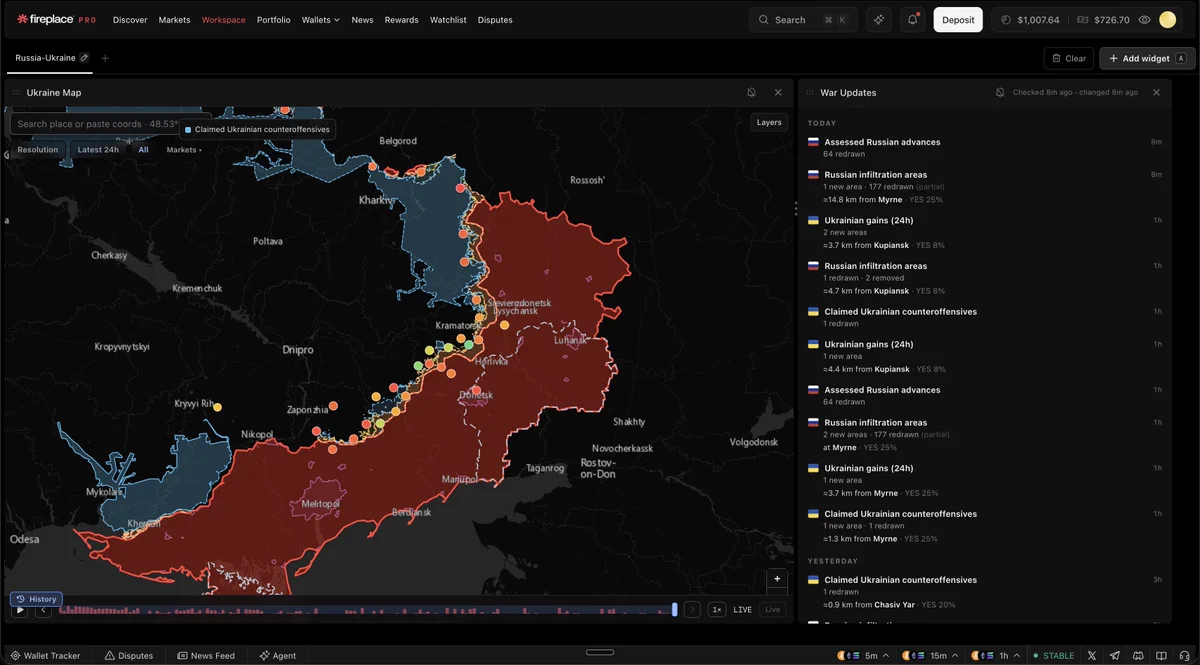Zoom in on the map
This screenshot has height=665, width=1200.
(777, 579)
